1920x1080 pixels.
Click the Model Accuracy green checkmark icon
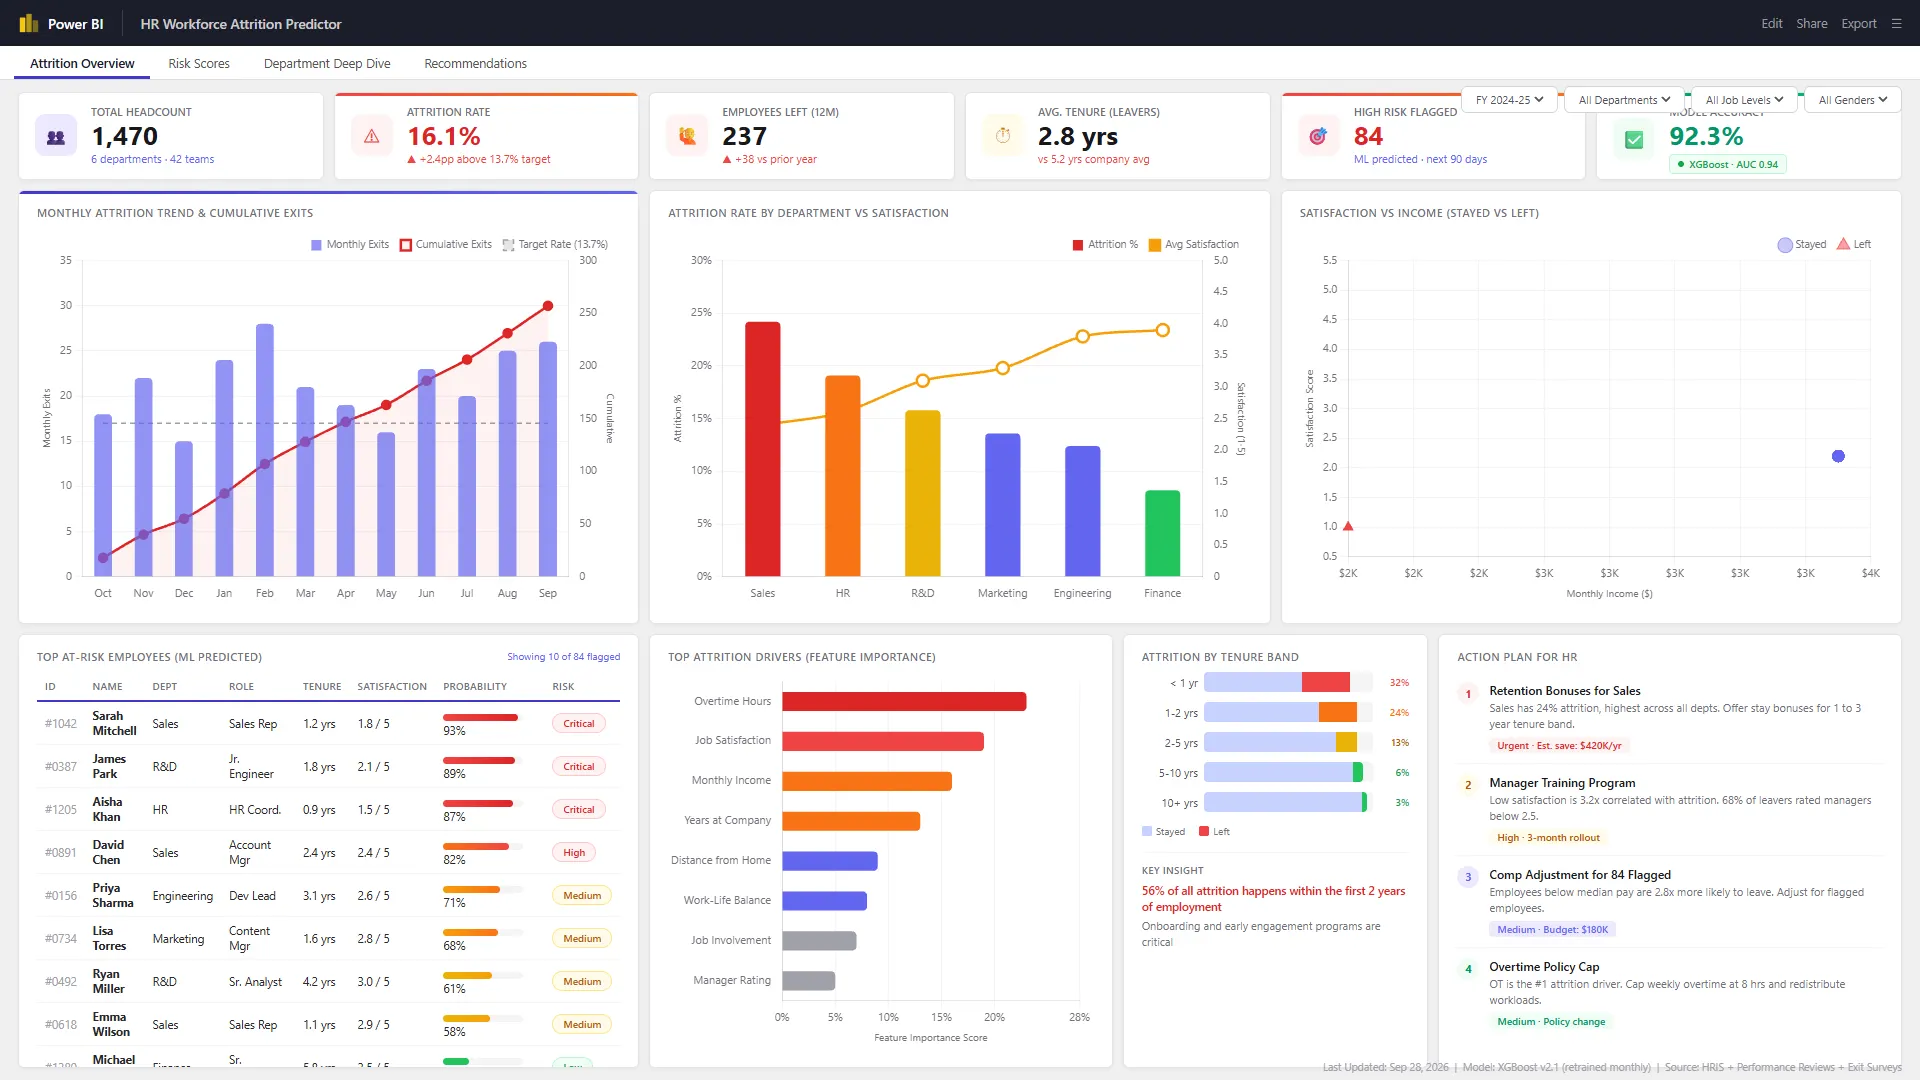point(1634,140)
